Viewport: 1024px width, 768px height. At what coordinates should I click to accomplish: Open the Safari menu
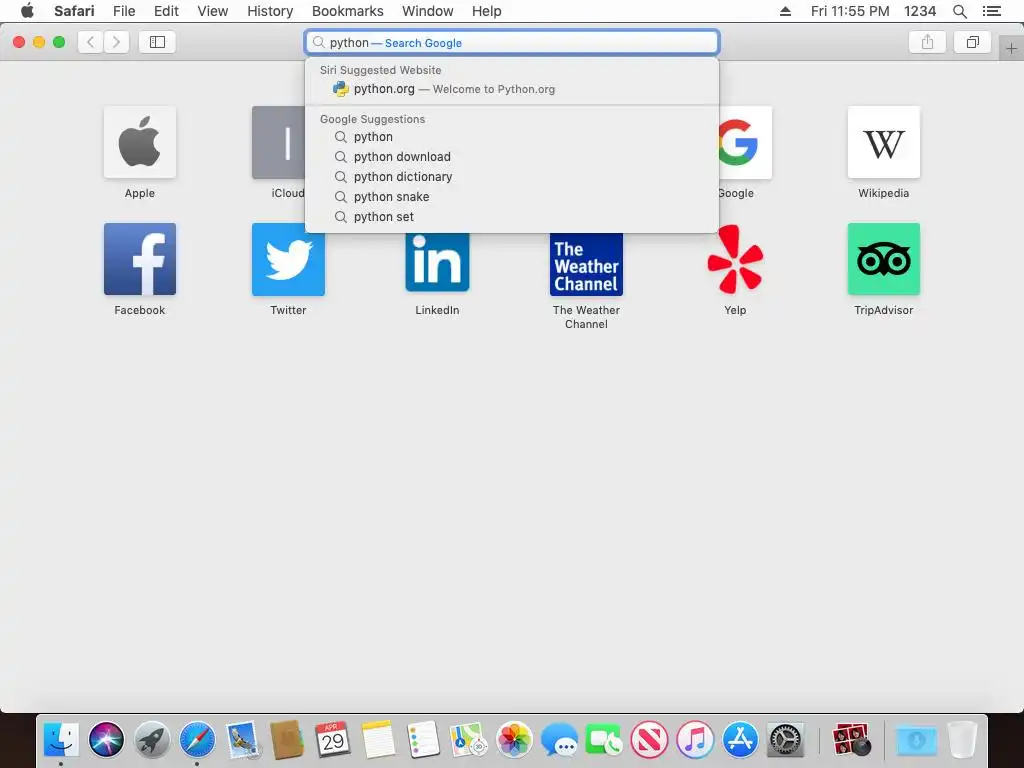(74, 11)
